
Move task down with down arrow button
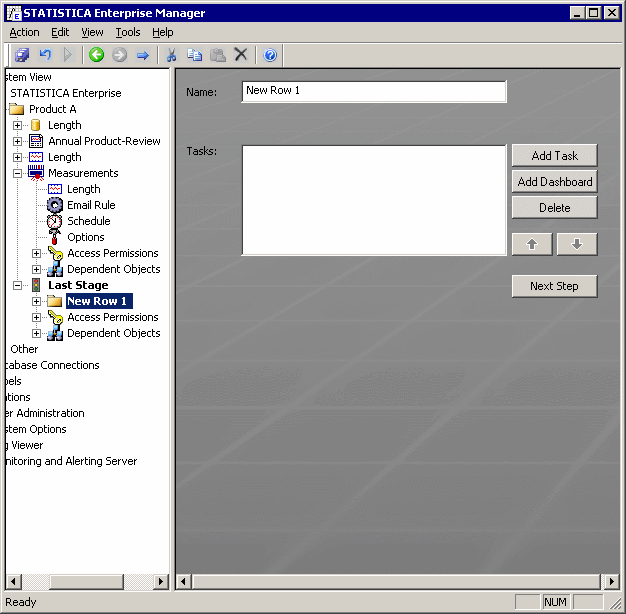tap(577, 244)
